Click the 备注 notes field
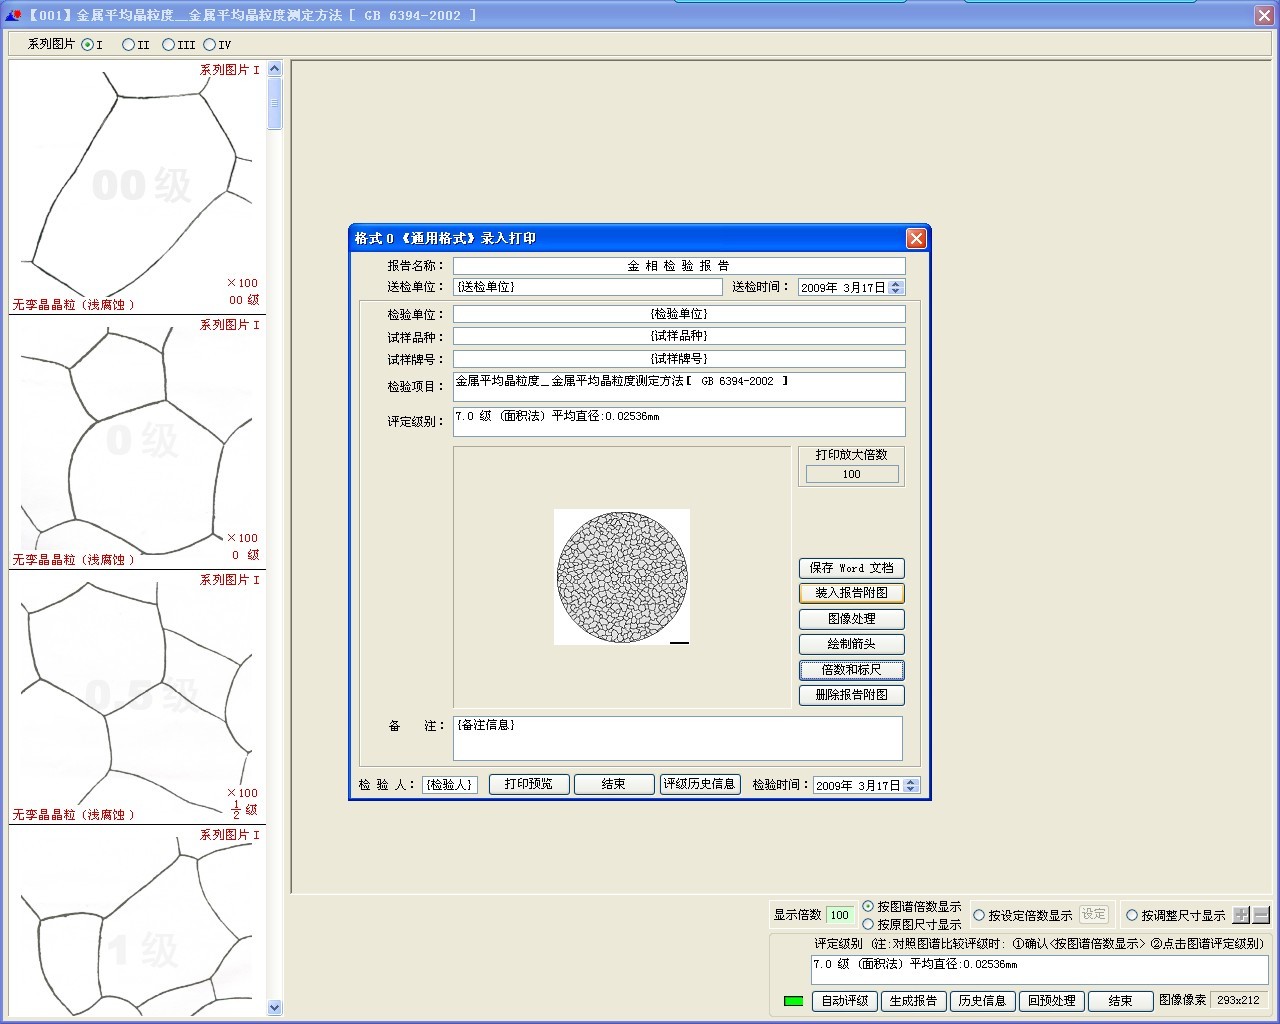This screenshot has width=1280, height=1024. click(678, 738)
